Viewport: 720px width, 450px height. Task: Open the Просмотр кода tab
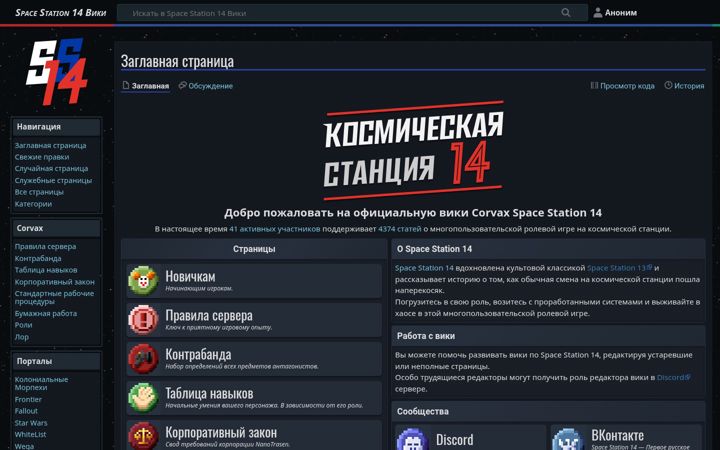click(622, 86)
